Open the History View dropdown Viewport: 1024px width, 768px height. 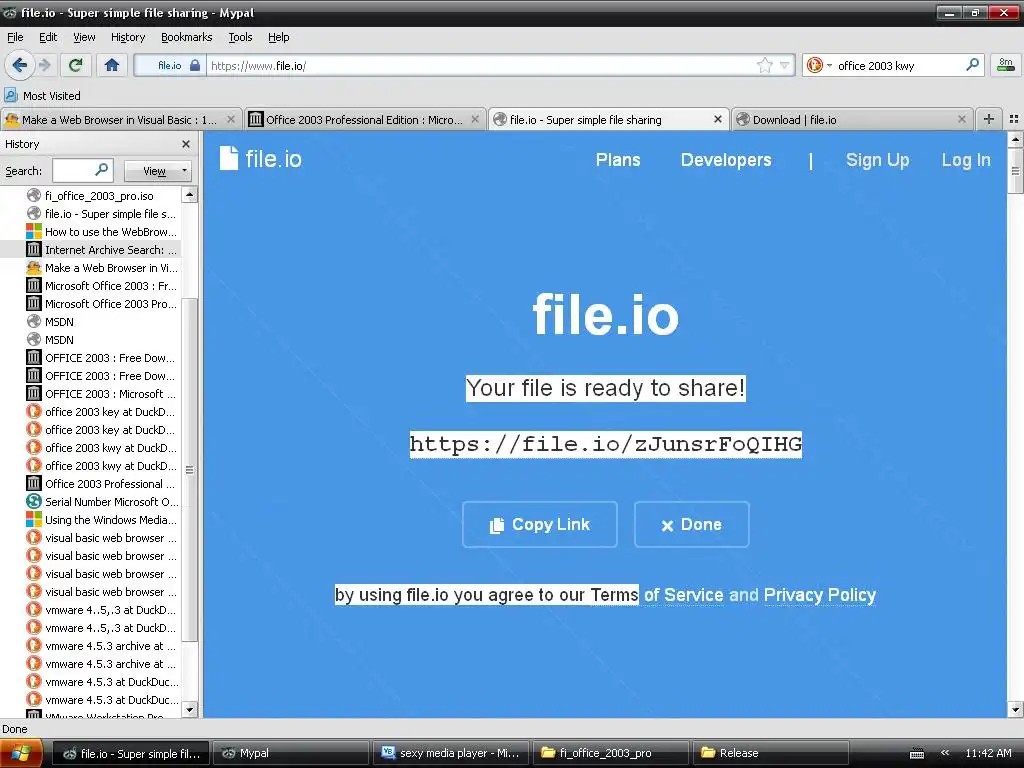[158, 171]
